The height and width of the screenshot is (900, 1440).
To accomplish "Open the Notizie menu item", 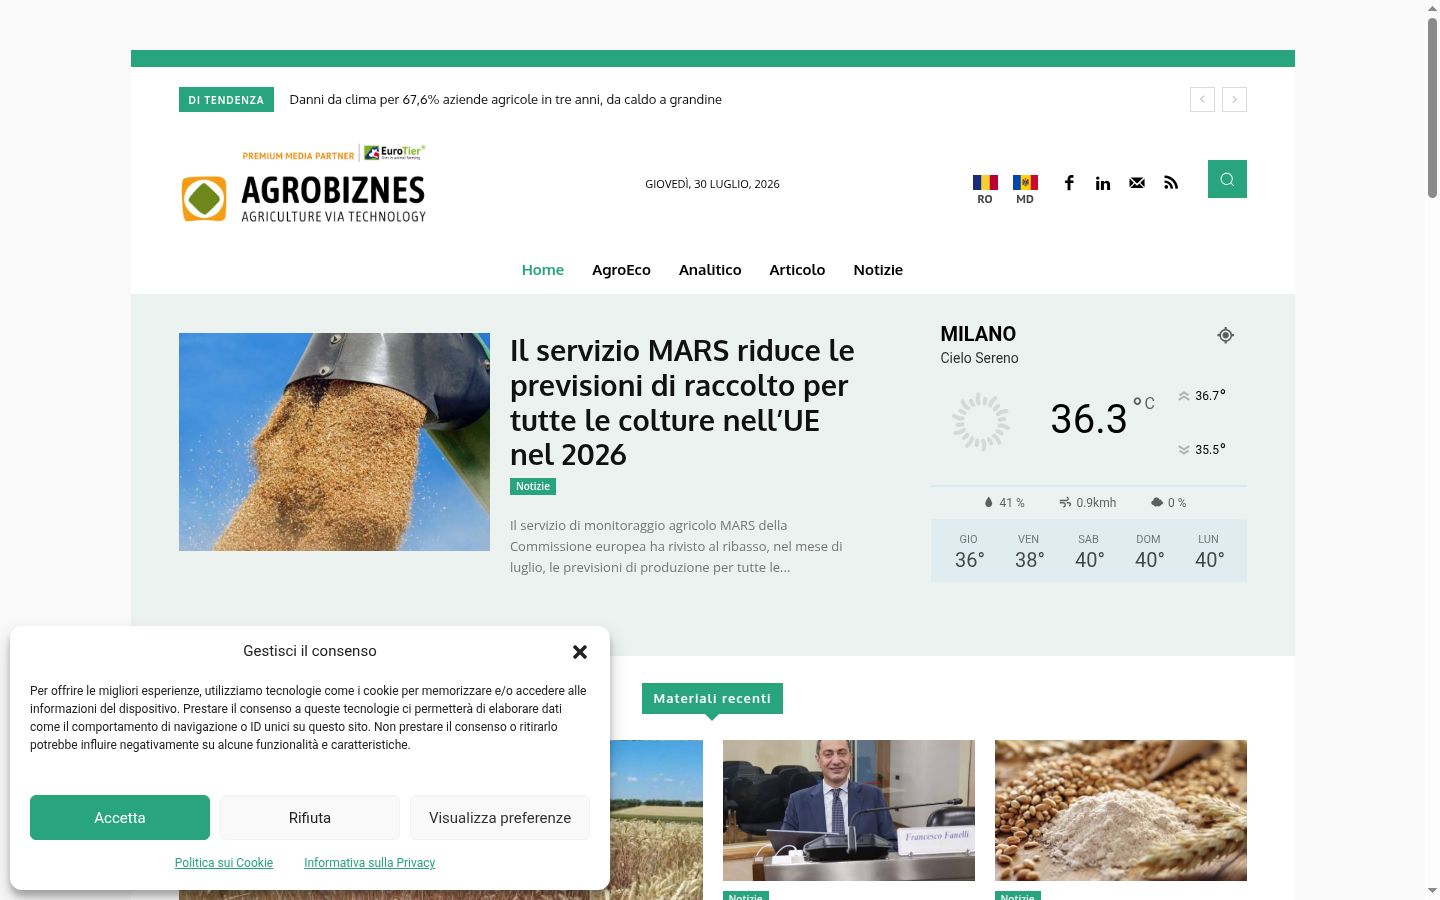I will click(x=878, y=270).
